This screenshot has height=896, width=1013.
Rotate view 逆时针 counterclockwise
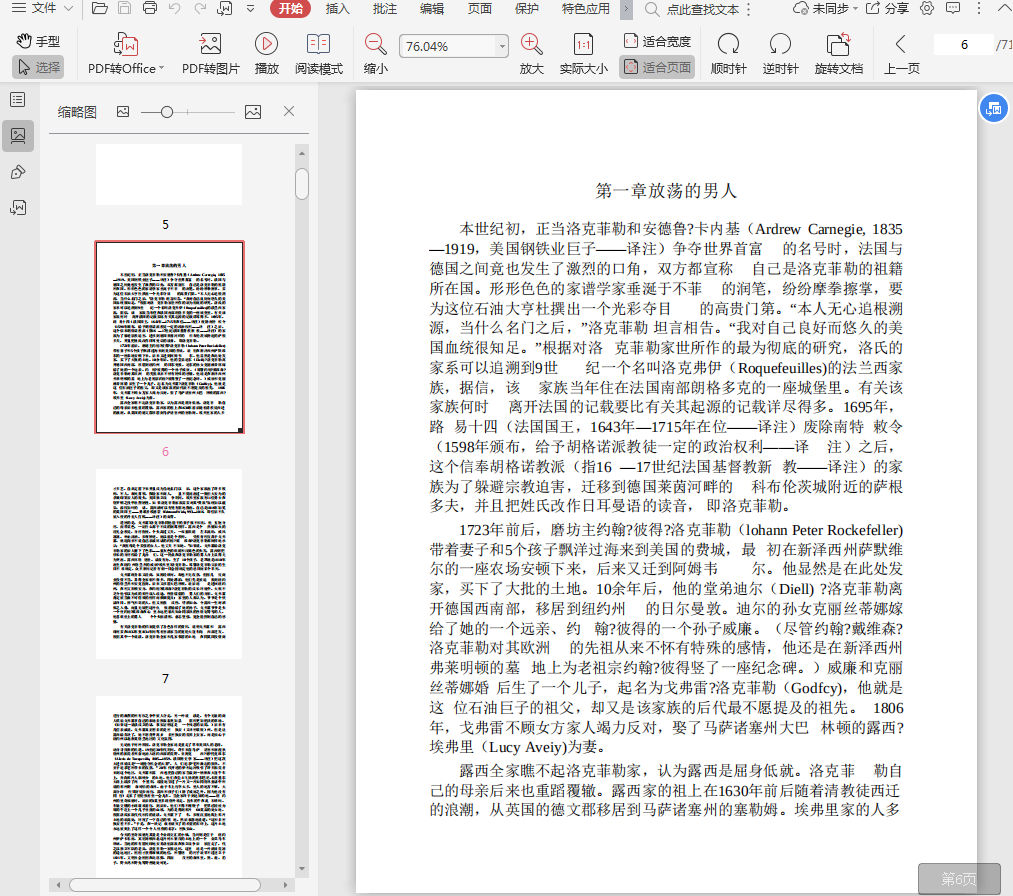(x=780, y=54)
